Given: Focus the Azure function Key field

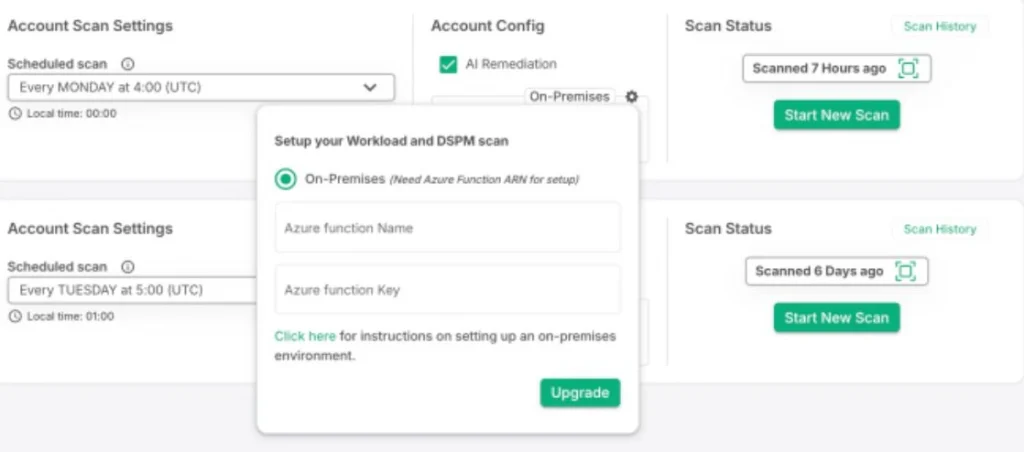Looking at the screenshot, I should 447,290.
